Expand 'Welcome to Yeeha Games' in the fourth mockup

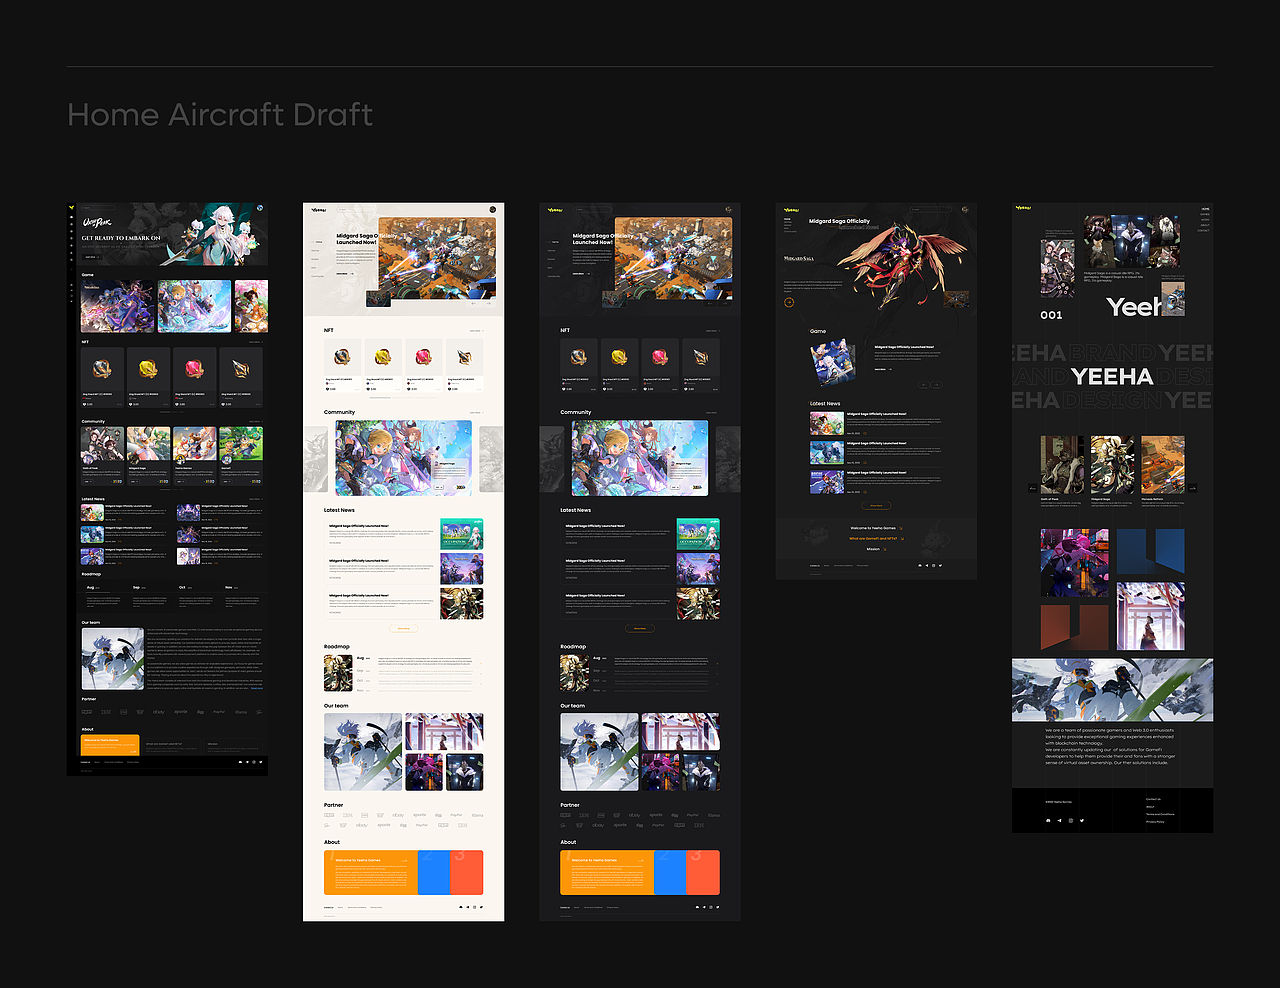tap(876, 528)
